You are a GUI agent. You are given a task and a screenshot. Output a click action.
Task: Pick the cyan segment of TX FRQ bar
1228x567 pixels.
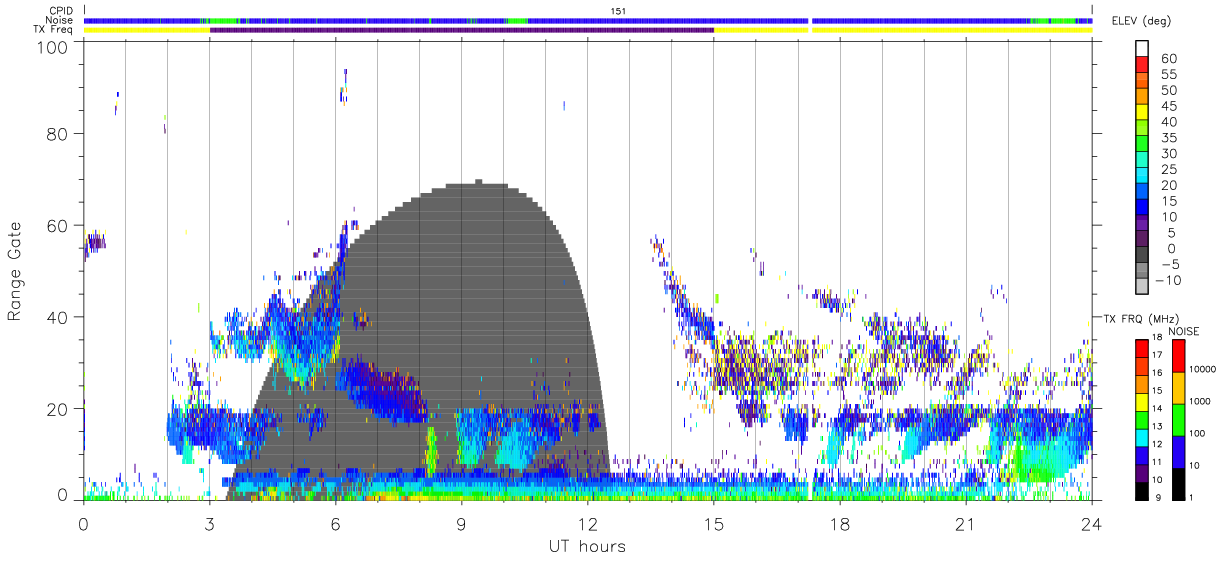point(1143,438)
